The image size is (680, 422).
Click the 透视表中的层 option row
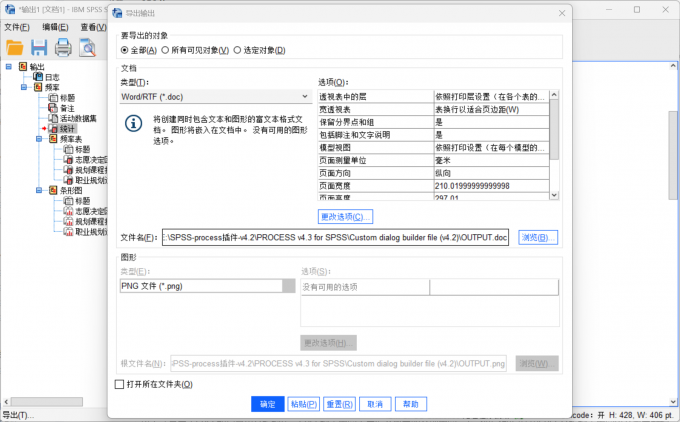(434, 97)
